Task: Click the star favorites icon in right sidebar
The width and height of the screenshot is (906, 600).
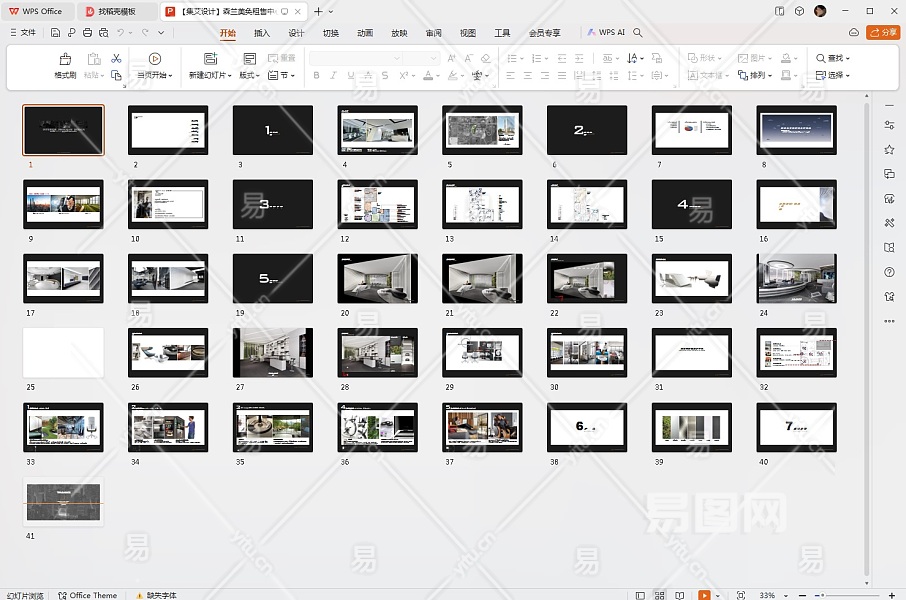Action: tap(889, 149)
